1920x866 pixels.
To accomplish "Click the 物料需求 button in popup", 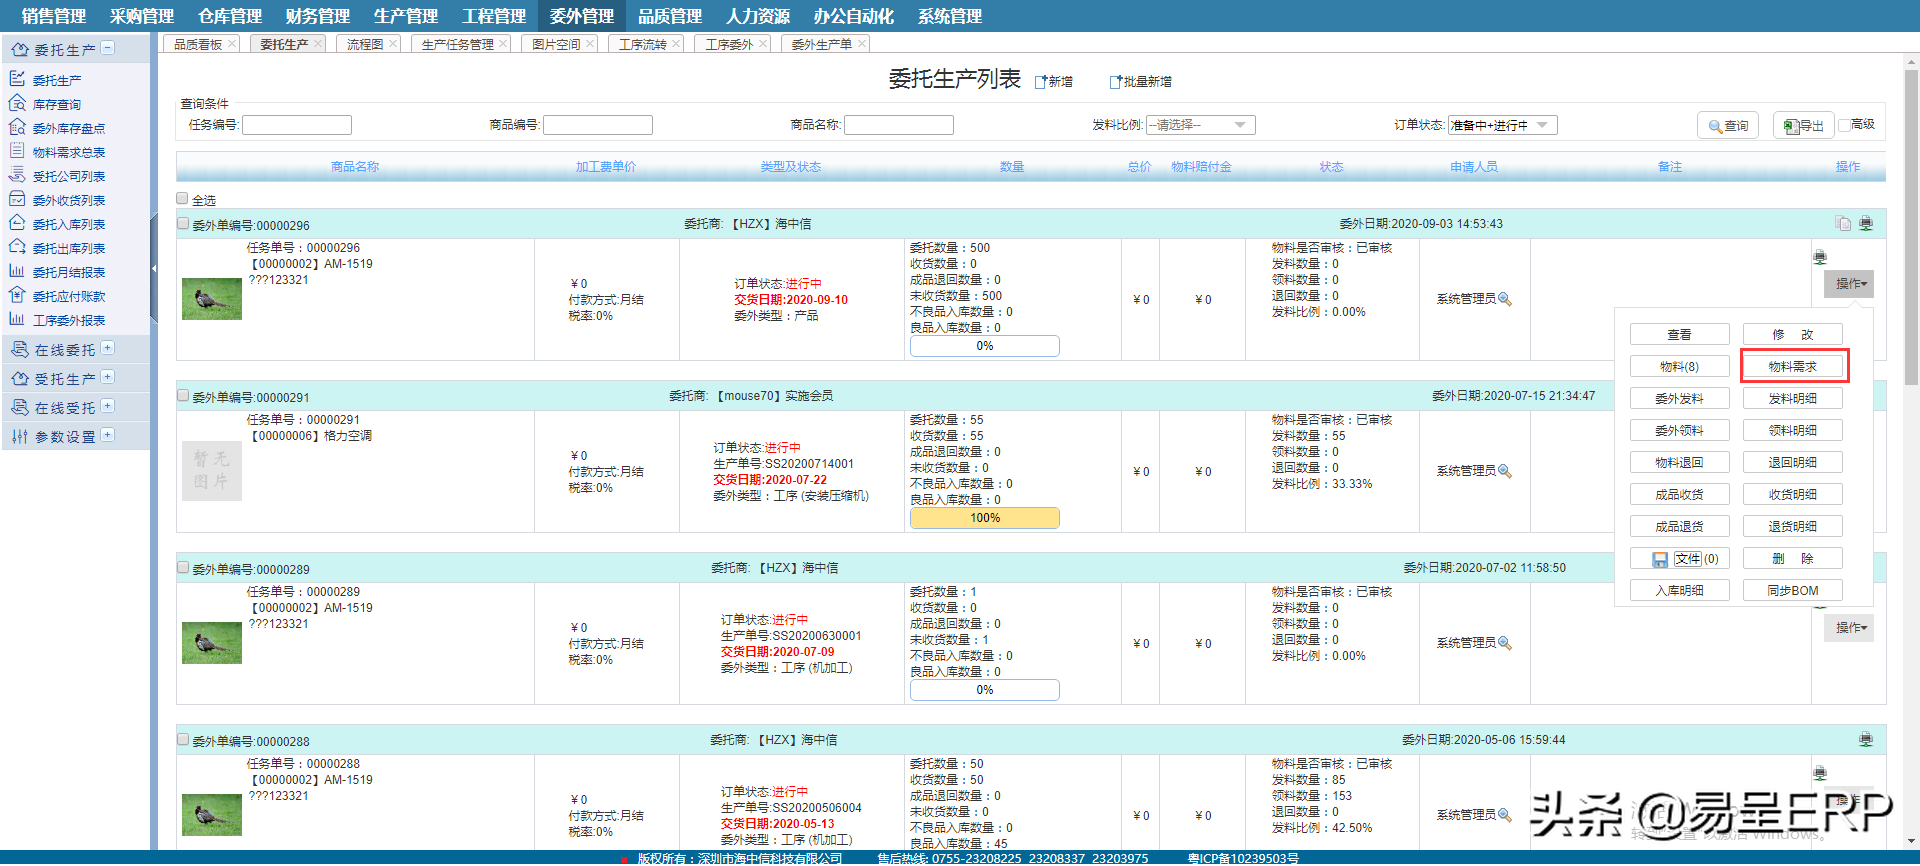I will 1793,366.
